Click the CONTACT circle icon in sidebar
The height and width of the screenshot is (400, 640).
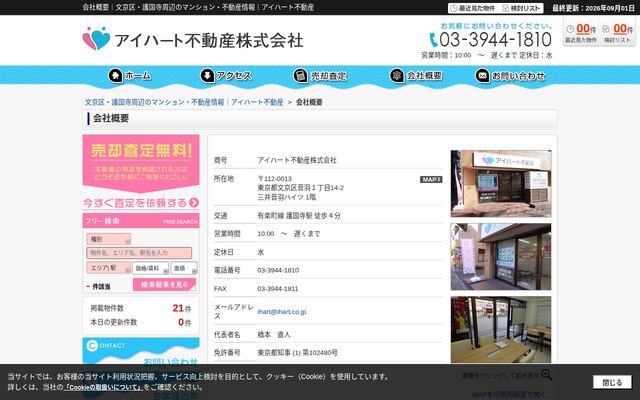pos(92,346)
